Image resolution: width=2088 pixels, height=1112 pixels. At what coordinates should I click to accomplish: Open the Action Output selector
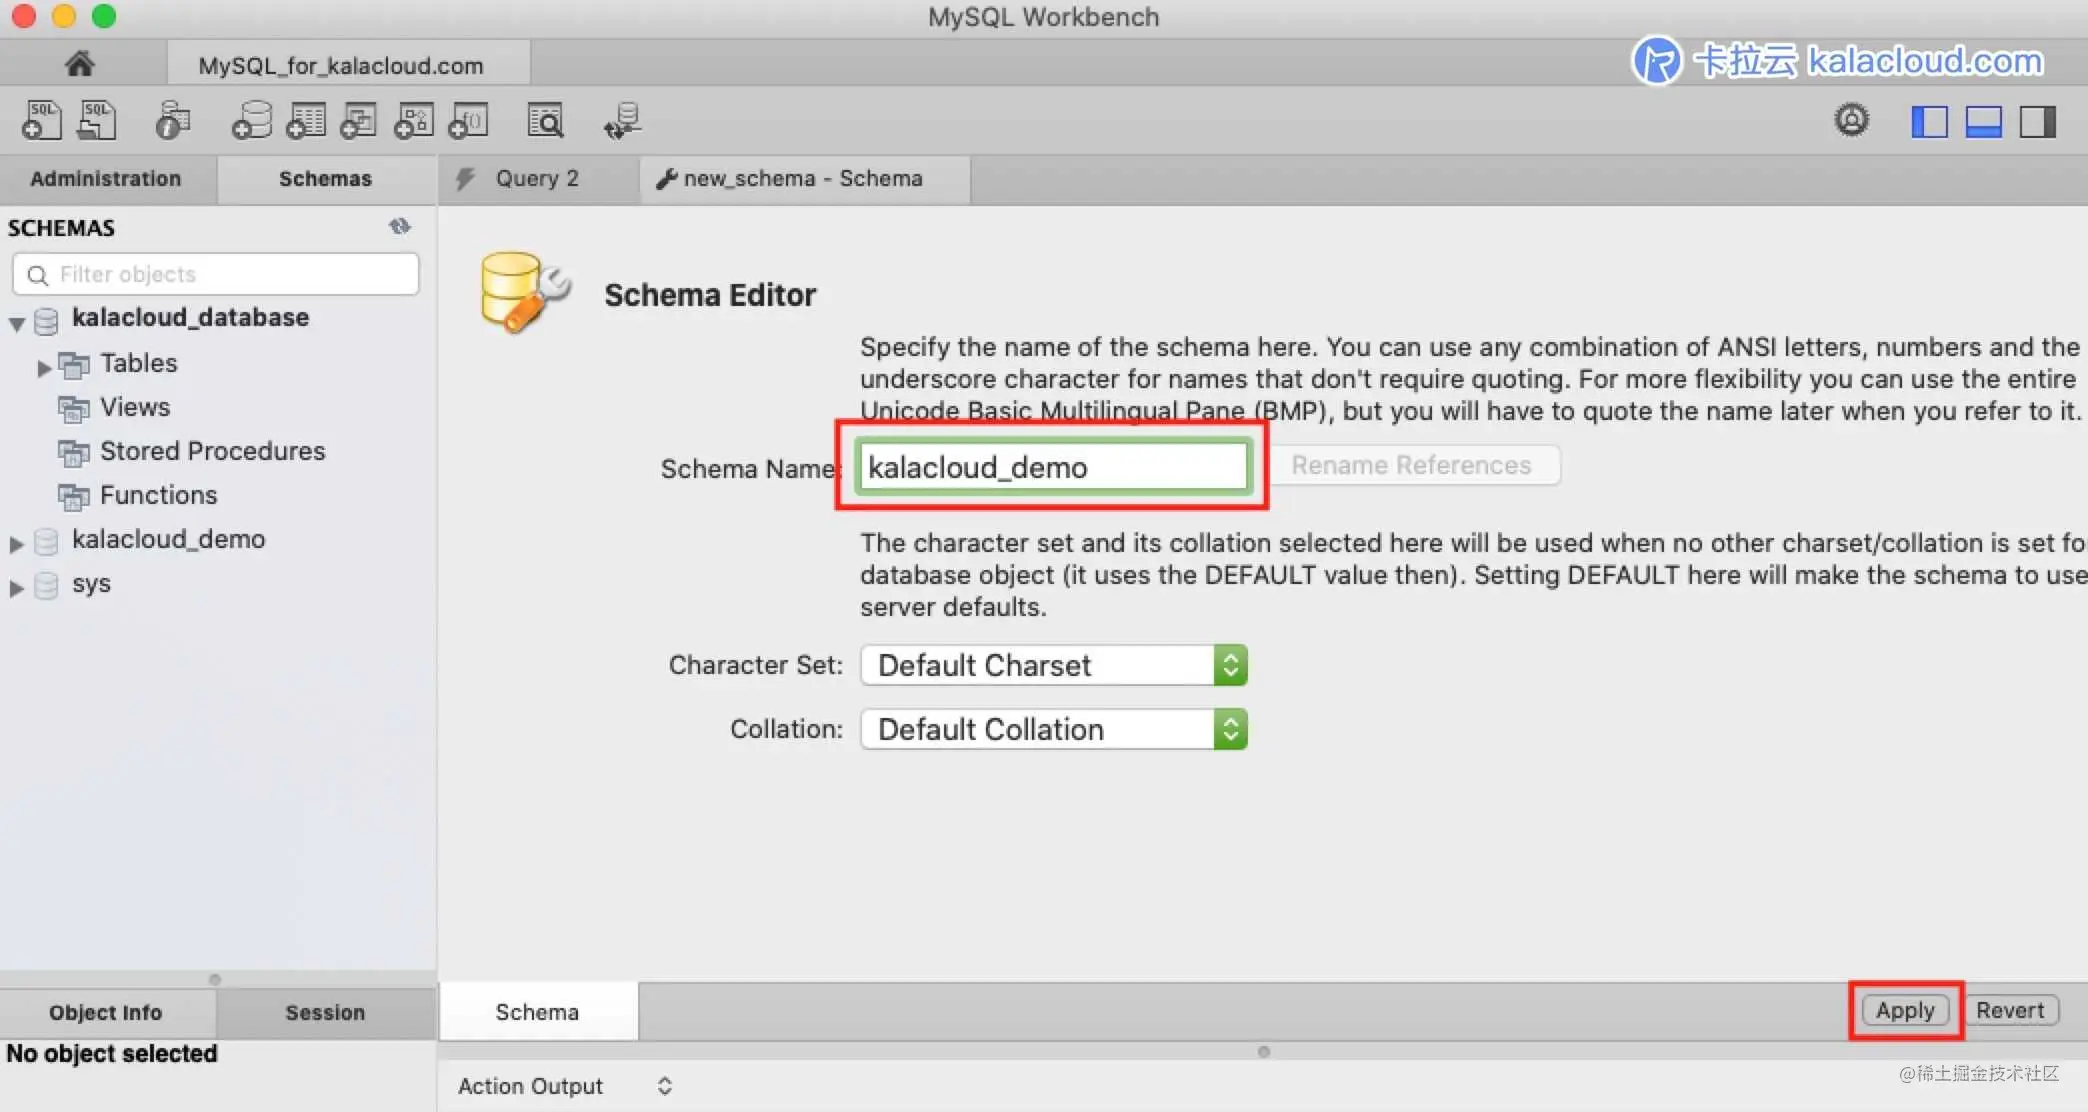(664, 1086)
